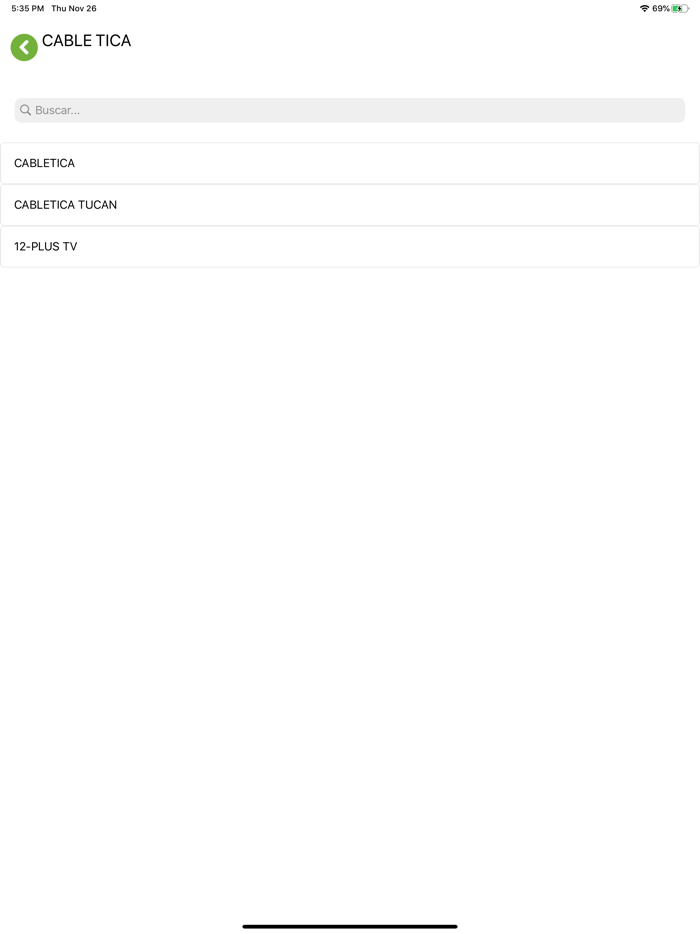Image resolution: width=700 pixels, height=934 pixels.
Task: Click the CABLE TICA page title
Action: pyautogui.click(x=86, y=41)
